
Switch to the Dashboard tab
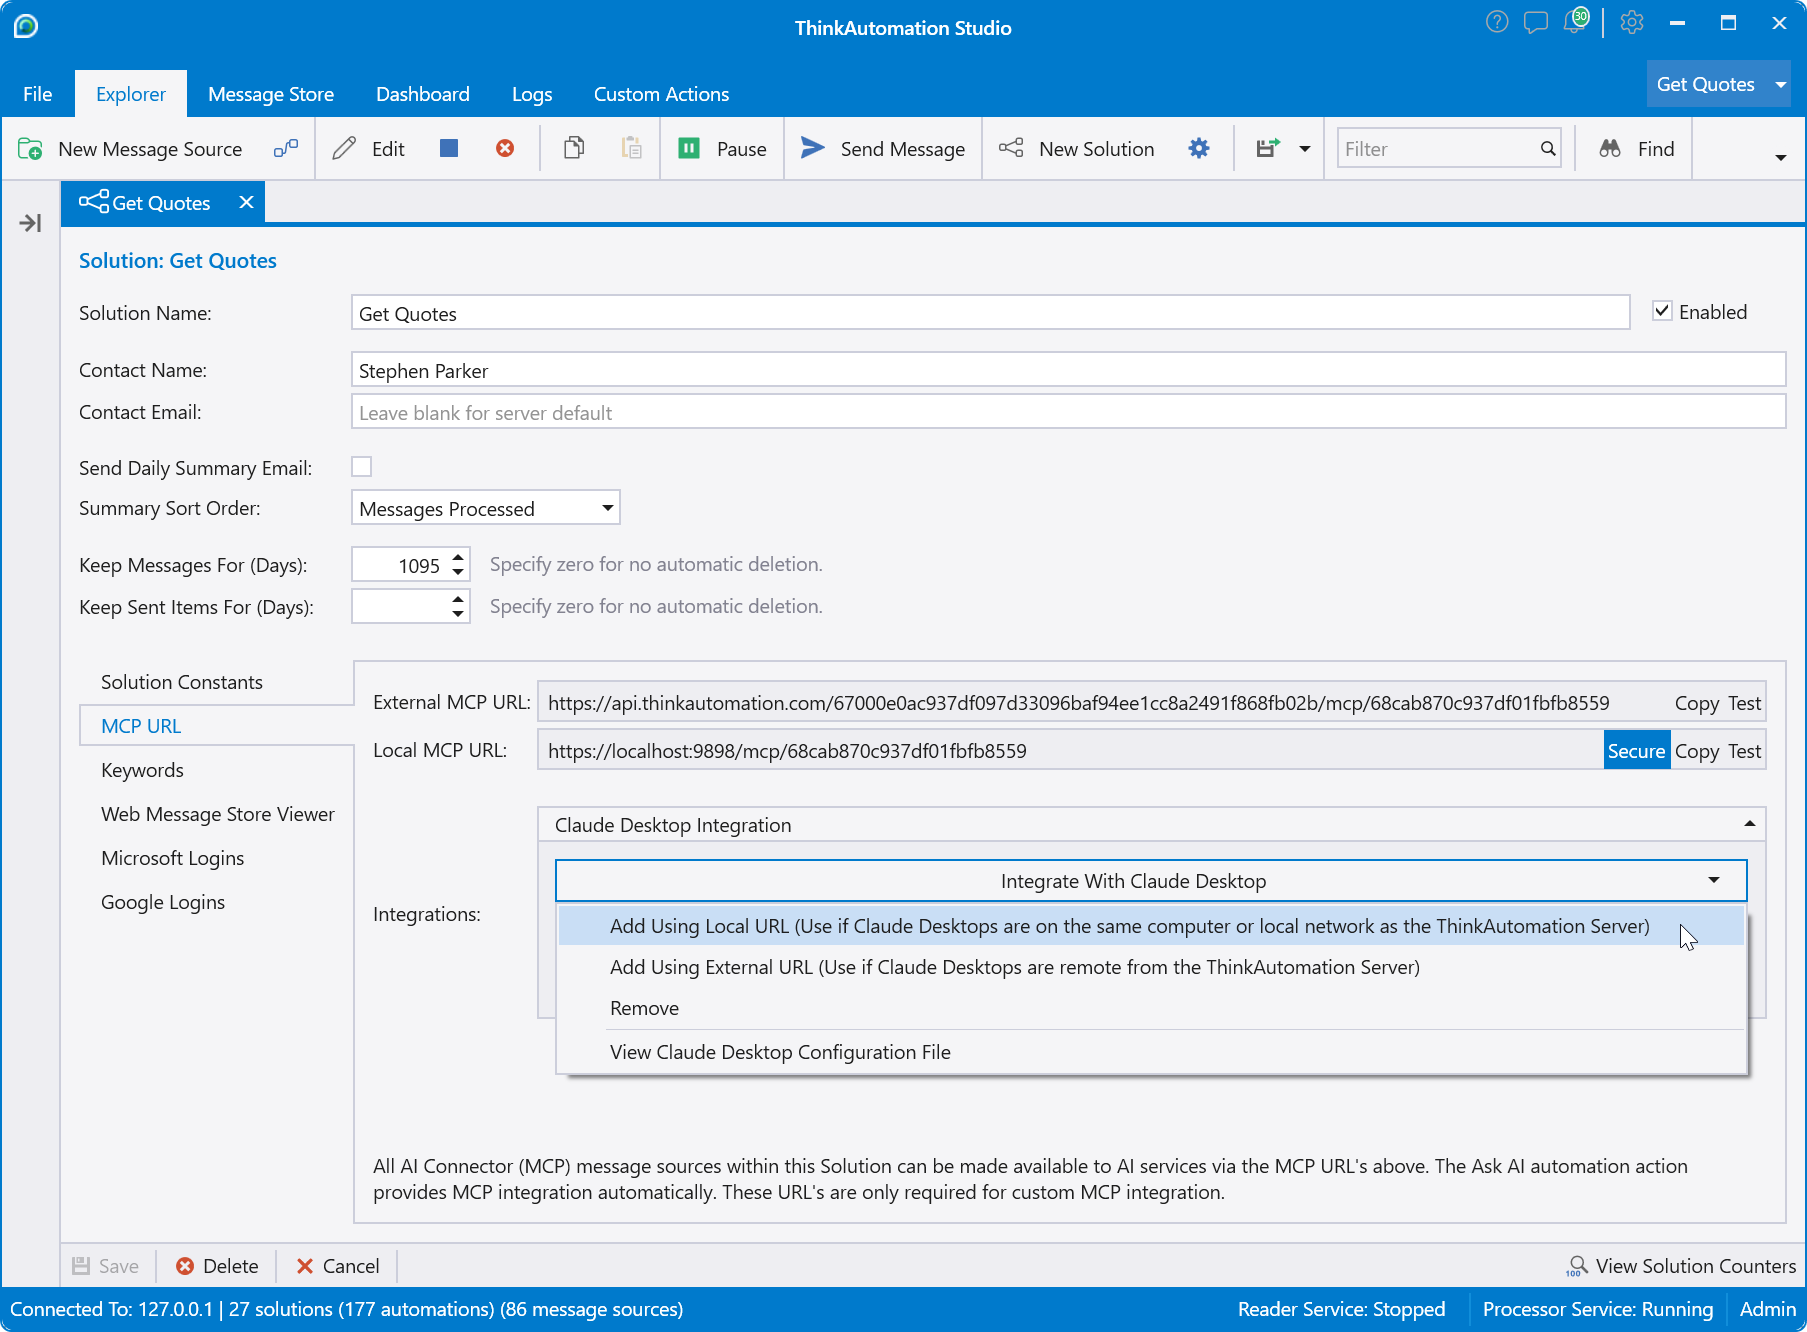(423, 94)
